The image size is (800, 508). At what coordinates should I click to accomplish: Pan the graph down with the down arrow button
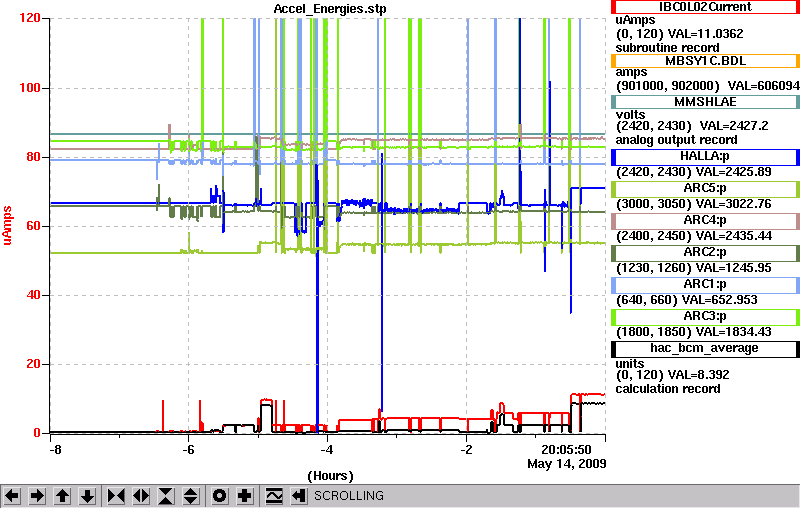click(87, 495)
